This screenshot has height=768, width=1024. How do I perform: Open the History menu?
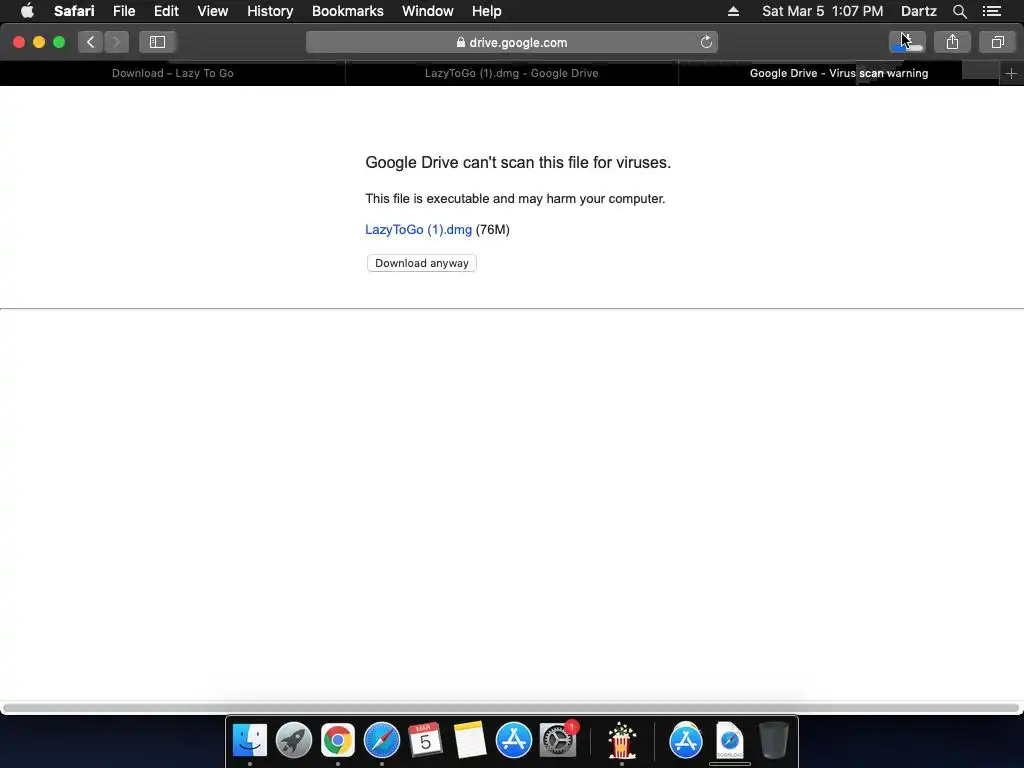coord(270,11)
